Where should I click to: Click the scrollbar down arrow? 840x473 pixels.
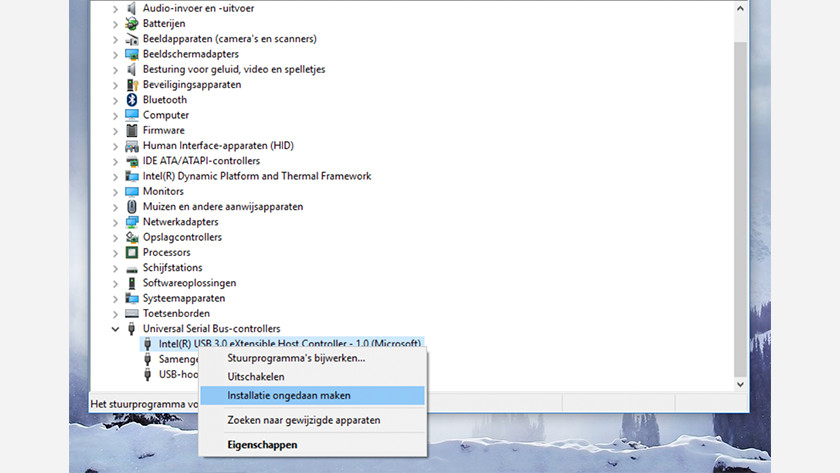click(x=740, y=383)
